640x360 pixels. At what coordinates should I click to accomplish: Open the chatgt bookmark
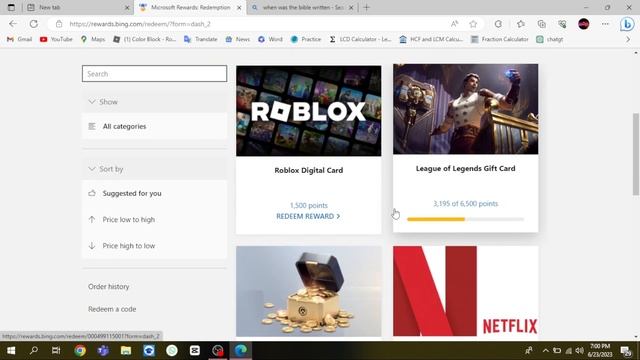pyautogui.click(x=549, y=39)
